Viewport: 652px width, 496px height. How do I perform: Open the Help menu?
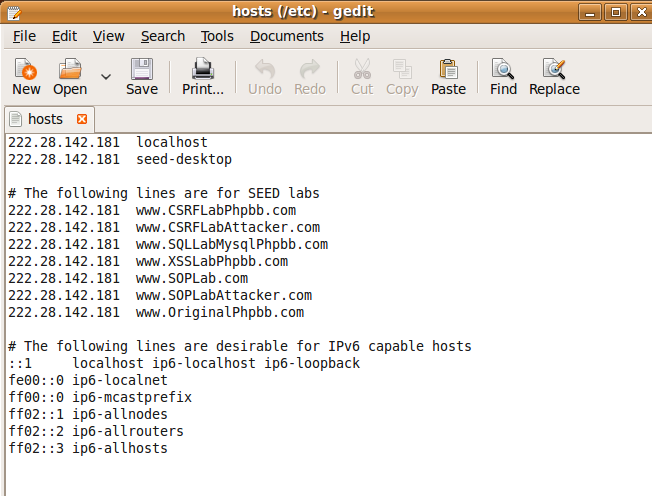355,37
